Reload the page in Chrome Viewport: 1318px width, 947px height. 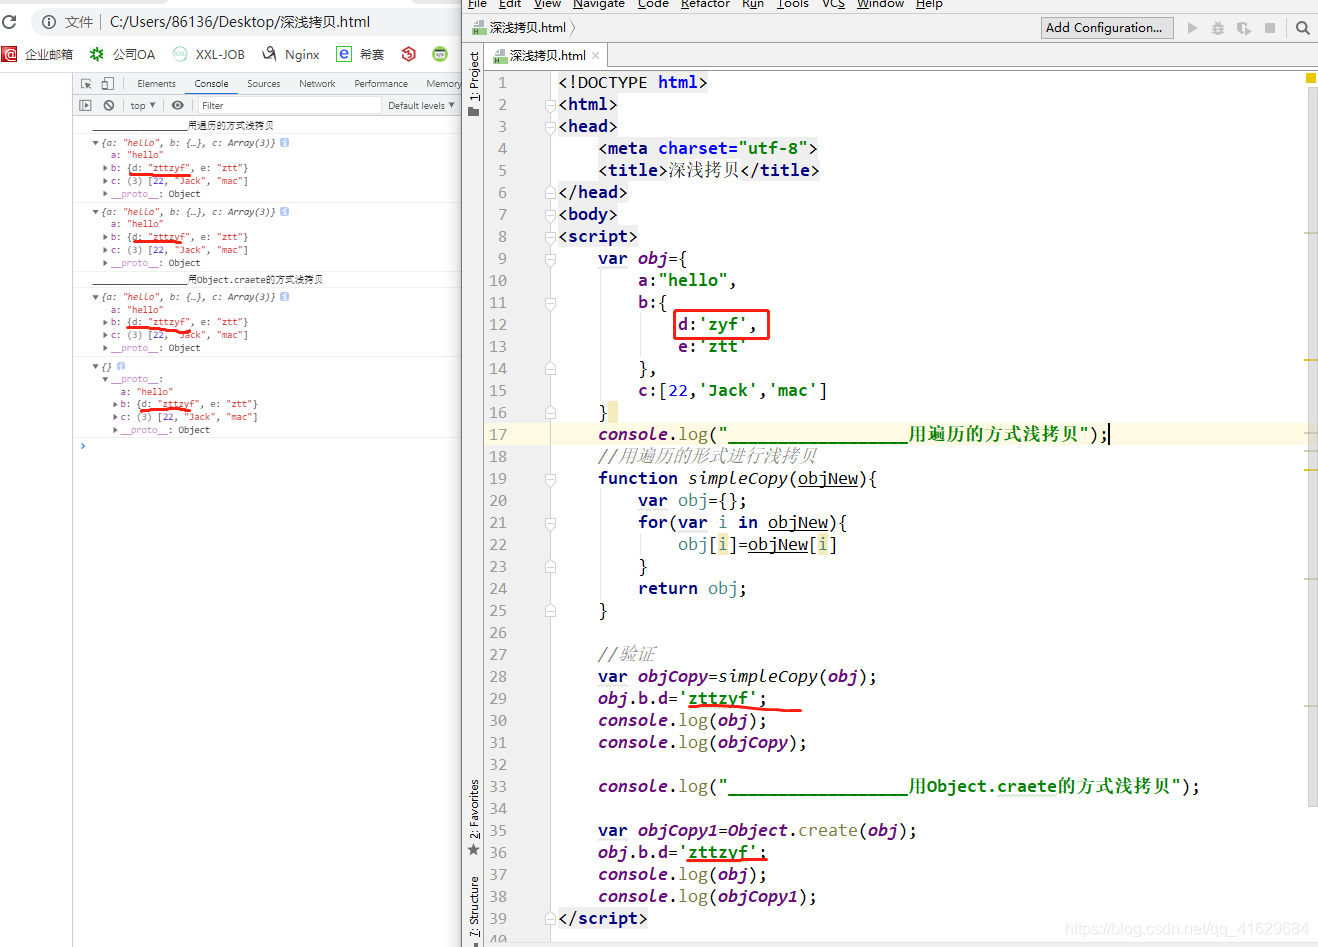pos(9,22)
